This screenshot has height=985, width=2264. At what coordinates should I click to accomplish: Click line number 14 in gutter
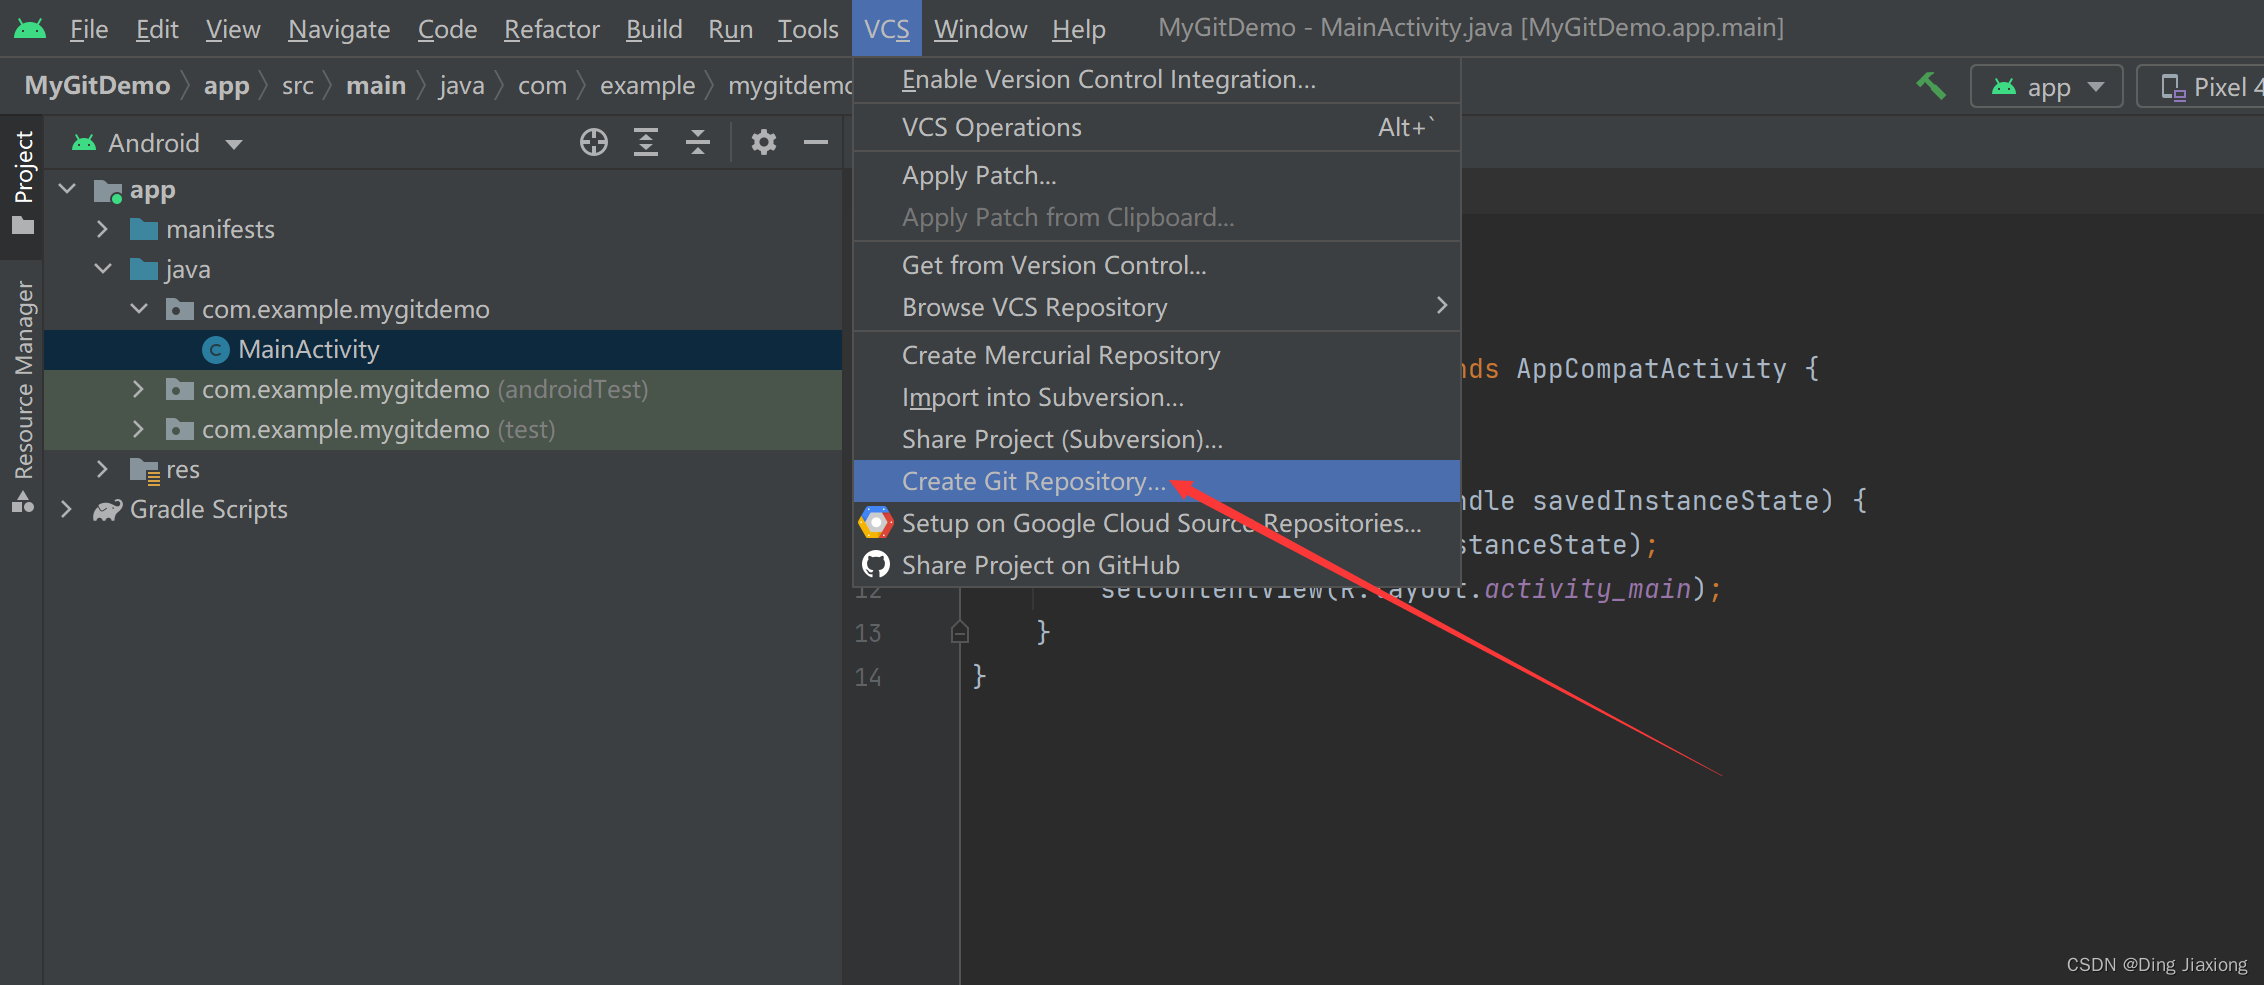point(868,677)
